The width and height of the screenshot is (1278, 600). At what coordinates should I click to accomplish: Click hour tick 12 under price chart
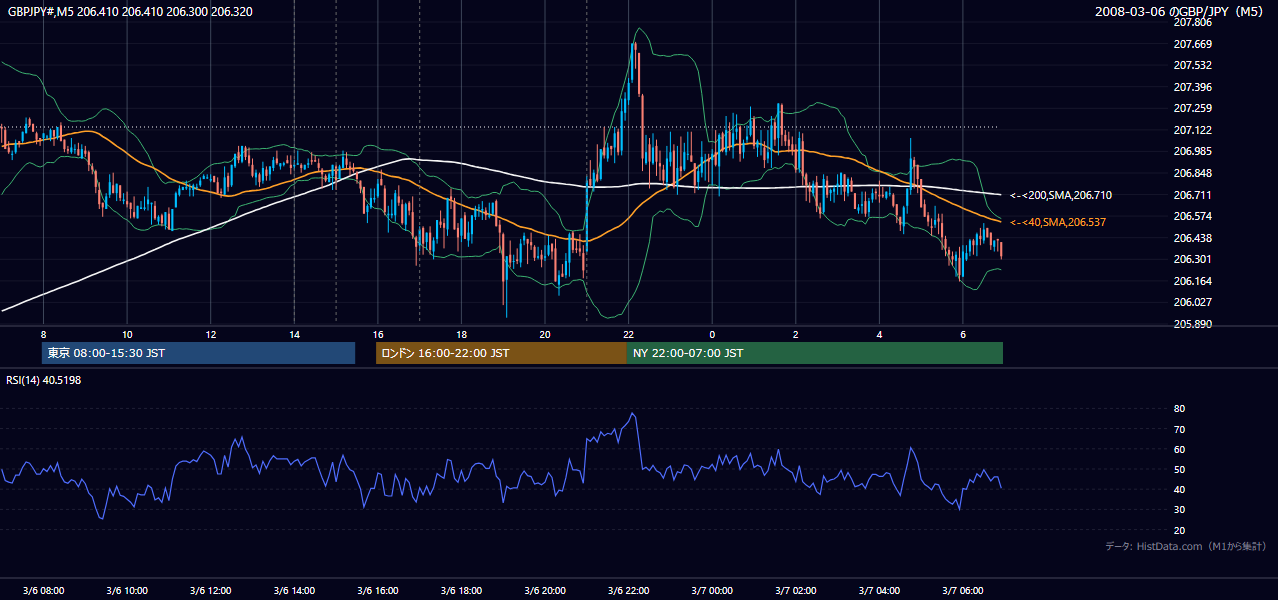coord(210,334)
